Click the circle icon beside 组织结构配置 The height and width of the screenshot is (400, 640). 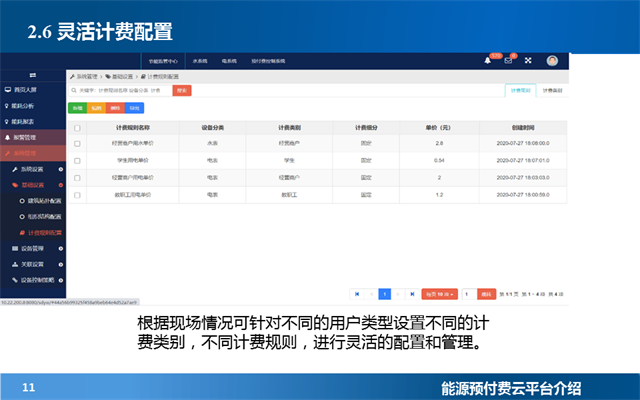click(x=22, y=217)
